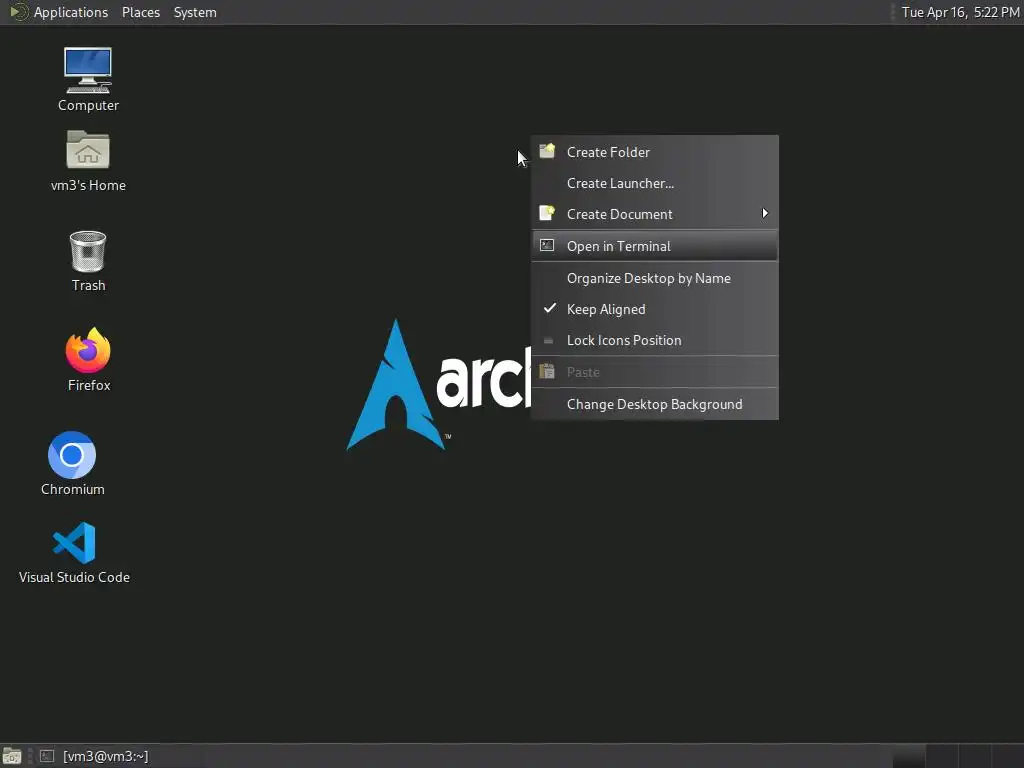Click the first workspace in the switcher
The height and width of the screenshot is (768, 1024).
(x=908, y=756)
